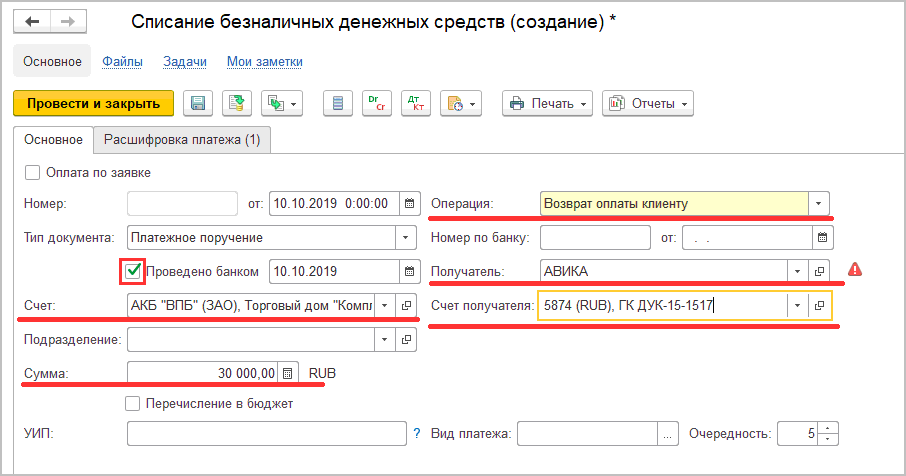This screenshot has height=476, width=906.
Task: Open the Подразделение item card icon
Action: [406, 340]
